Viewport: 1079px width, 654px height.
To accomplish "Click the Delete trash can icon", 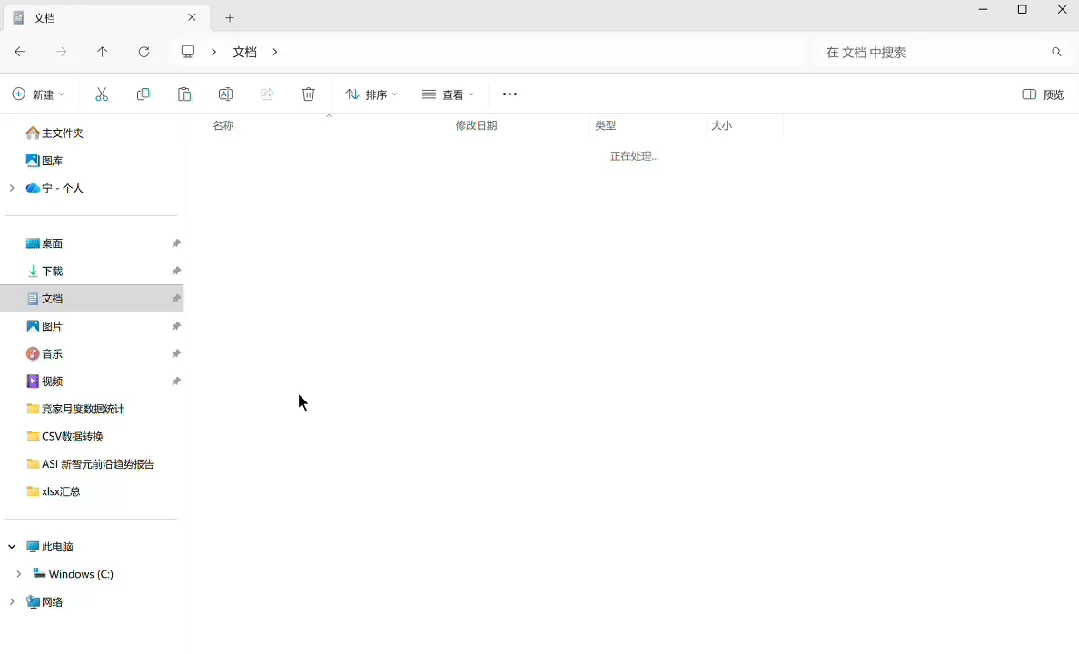I will (x=308, y=94).
